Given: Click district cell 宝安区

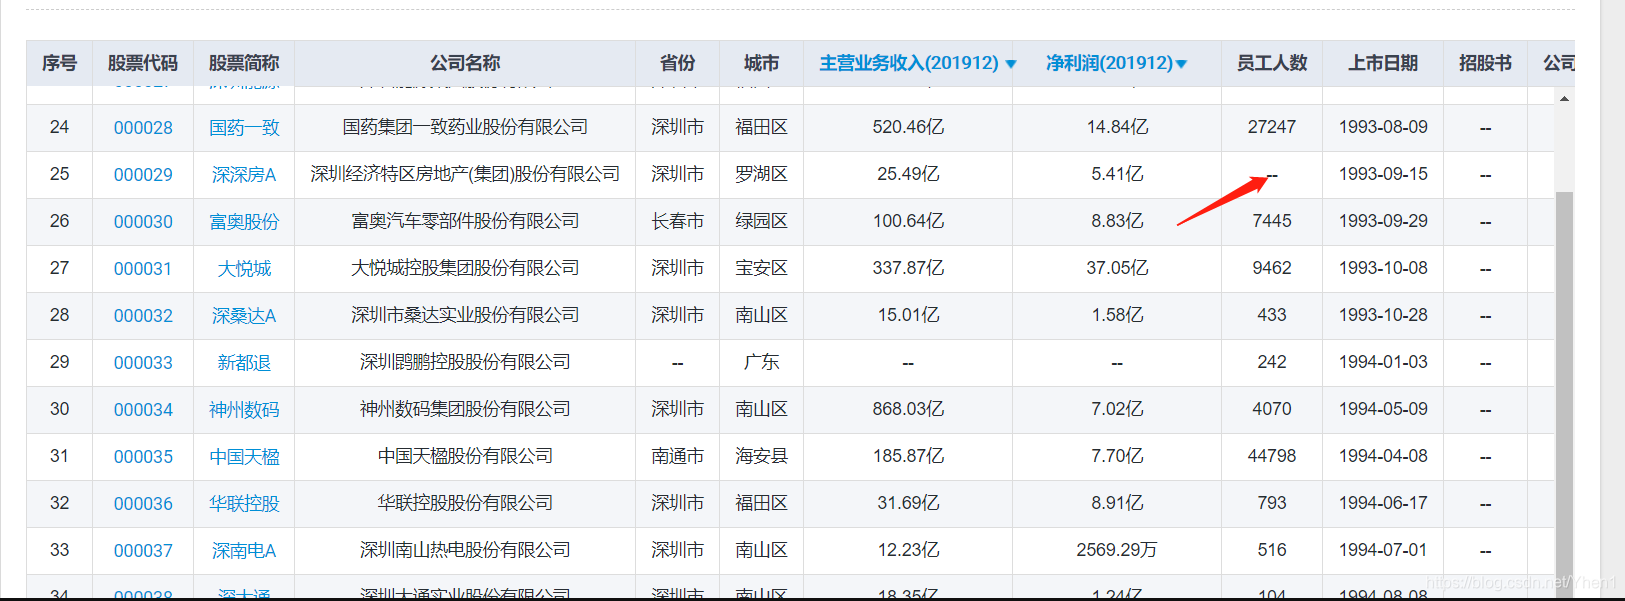Looking at the screenshot, I should (x=761, y=269).
